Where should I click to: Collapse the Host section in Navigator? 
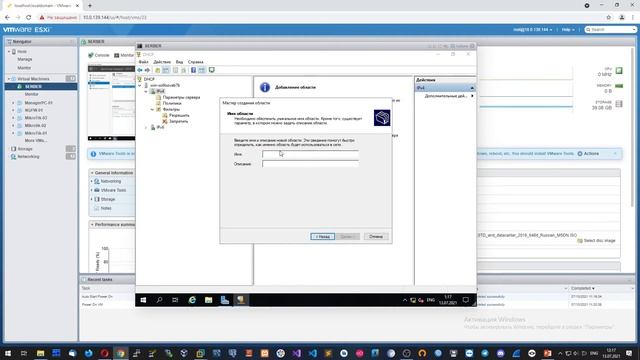click(9, 52)
